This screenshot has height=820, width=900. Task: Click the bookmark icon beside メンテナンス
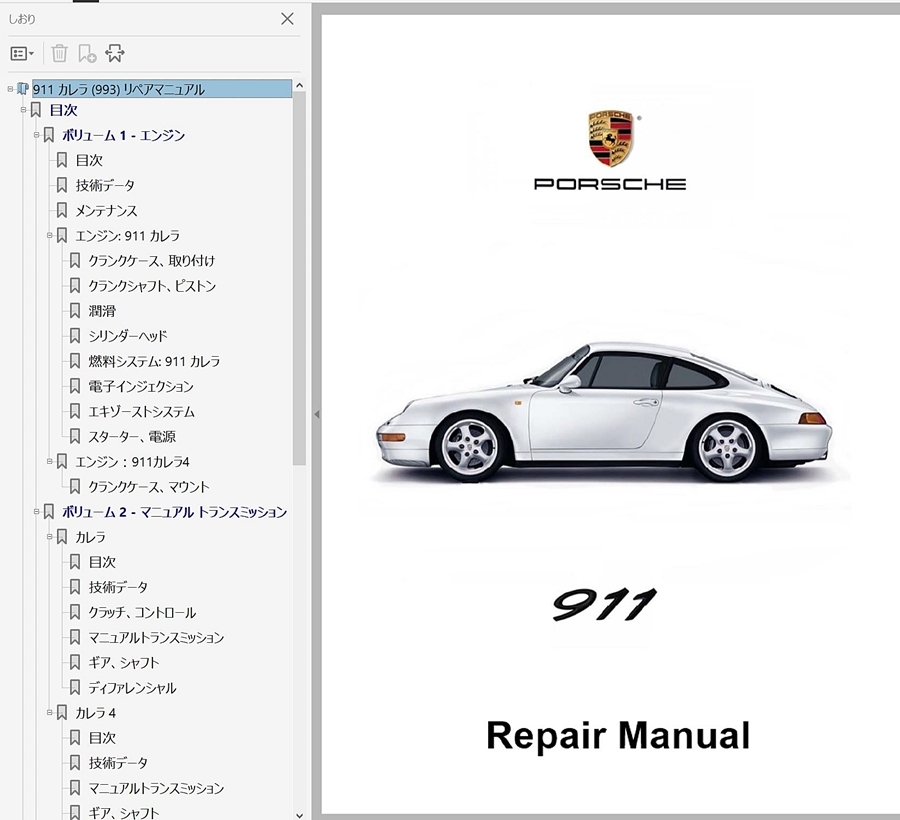coord(62,211)
